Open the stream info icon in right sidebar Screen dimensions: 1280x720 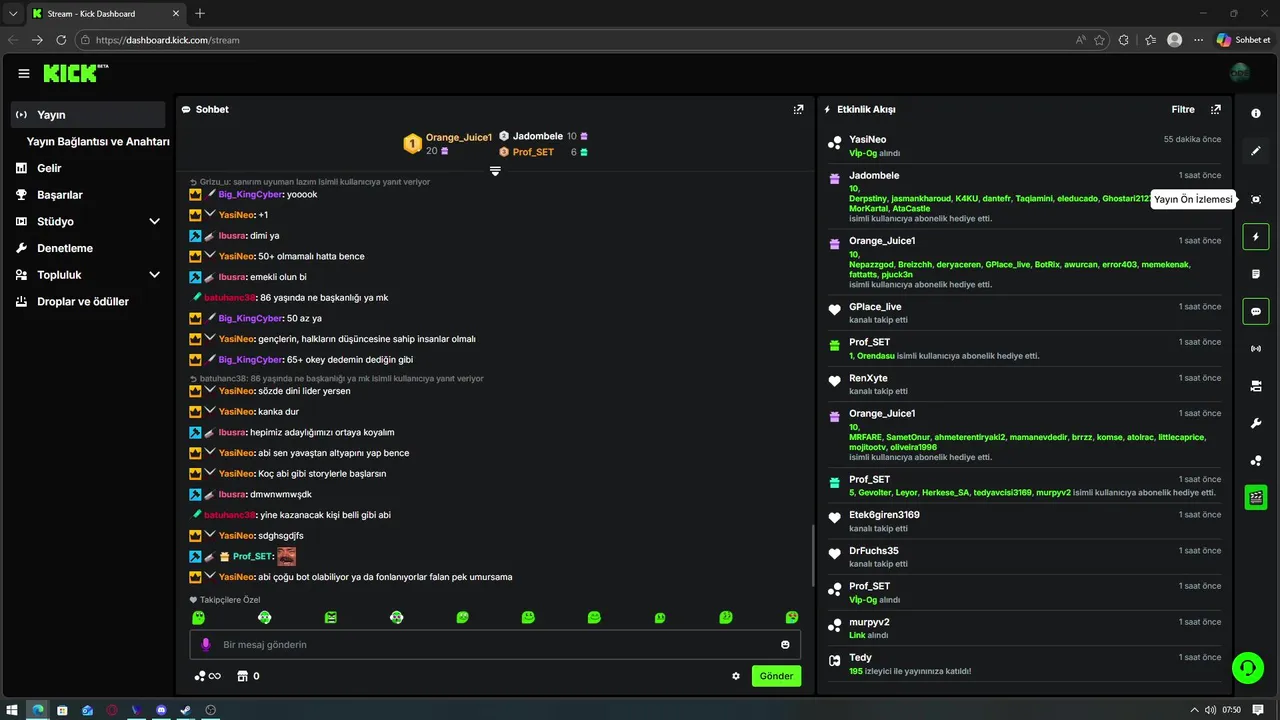pos(1256,114)
